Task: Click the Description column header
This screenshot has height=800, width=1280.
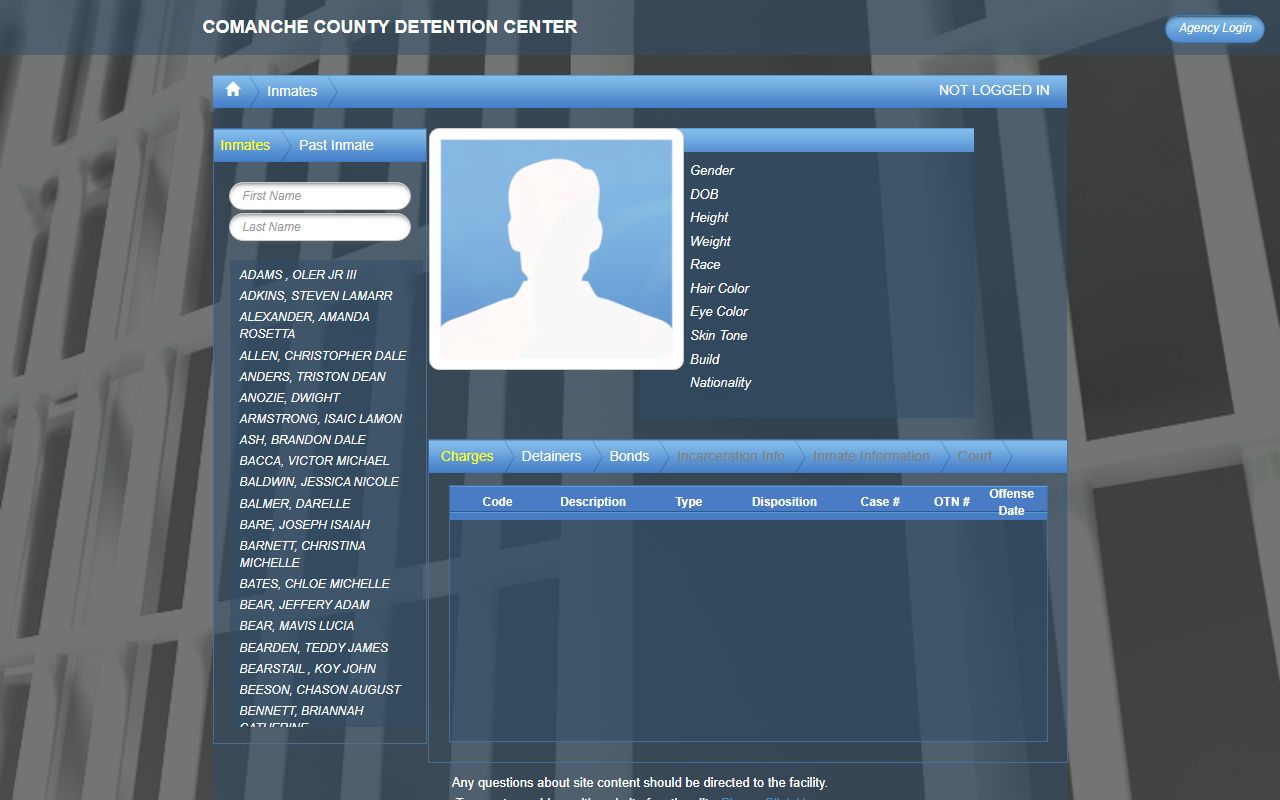Action: [593, 502]
